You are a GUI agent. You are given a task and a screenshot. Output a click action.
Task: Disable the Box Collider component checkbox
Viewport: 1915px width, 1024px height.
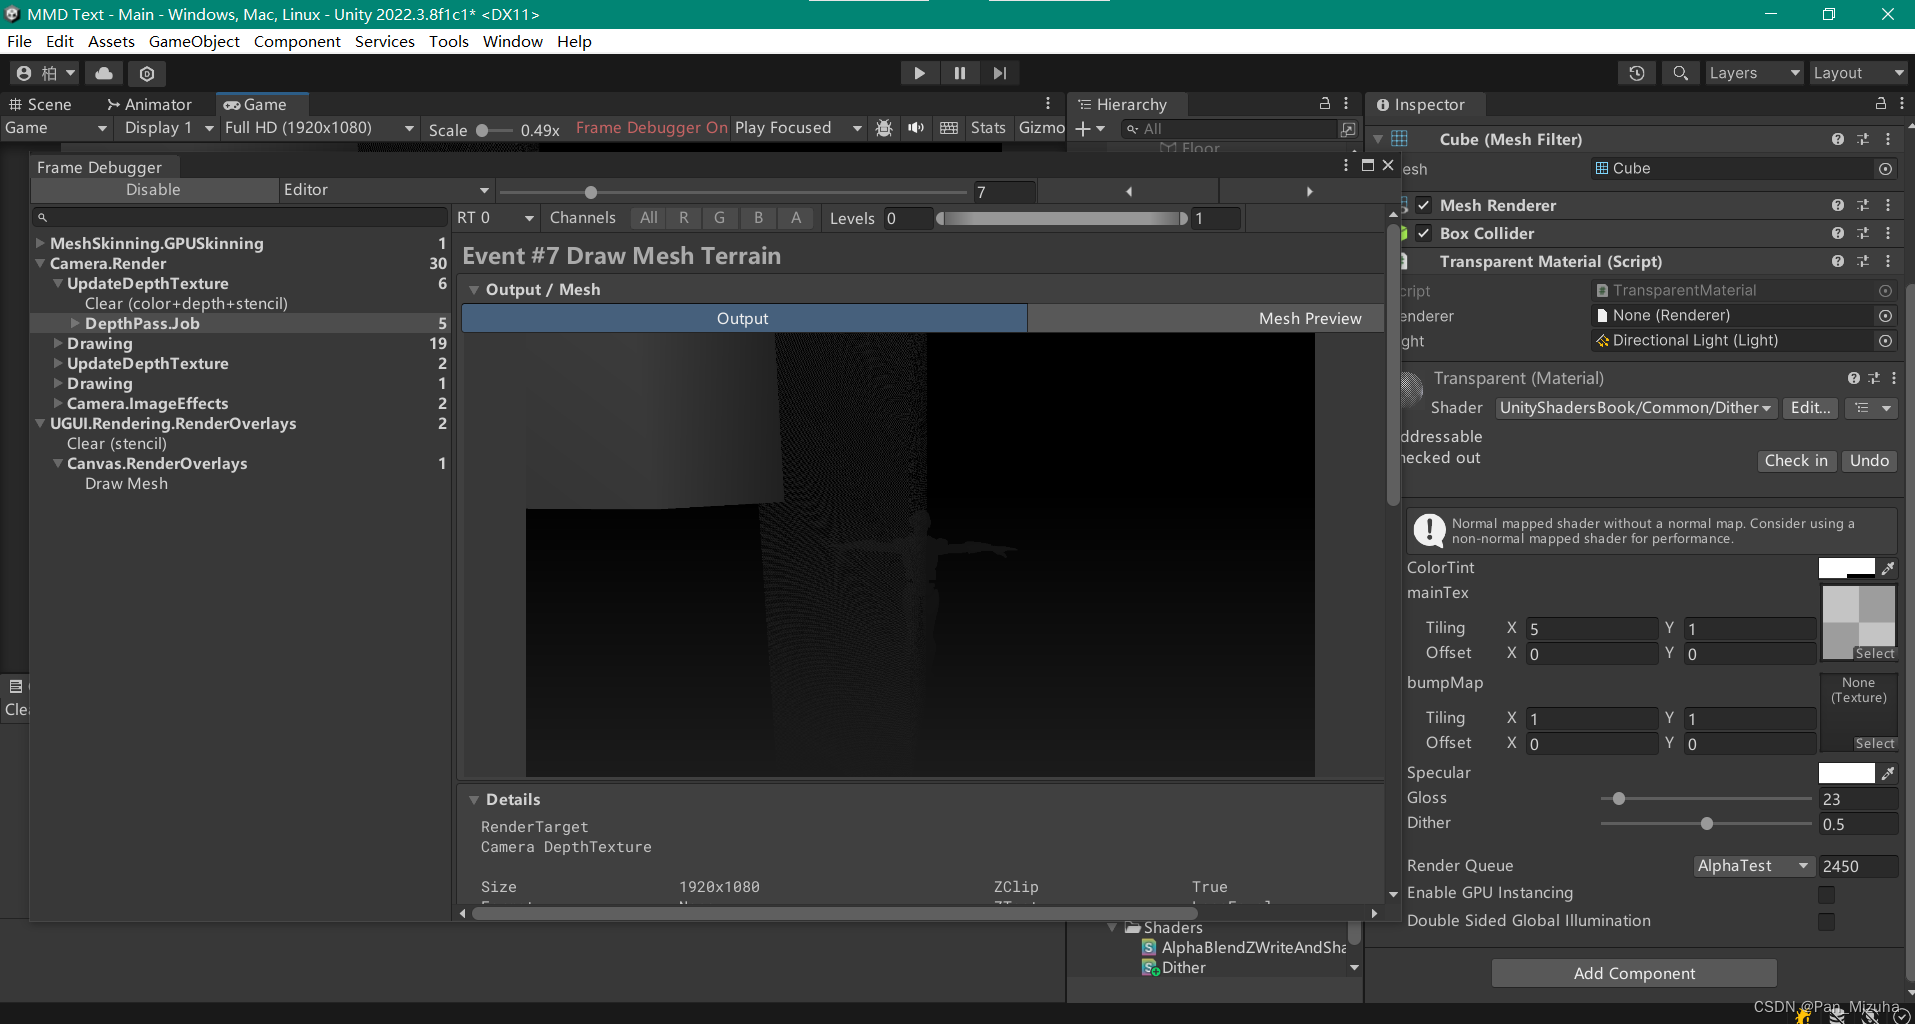[1424, 233]
